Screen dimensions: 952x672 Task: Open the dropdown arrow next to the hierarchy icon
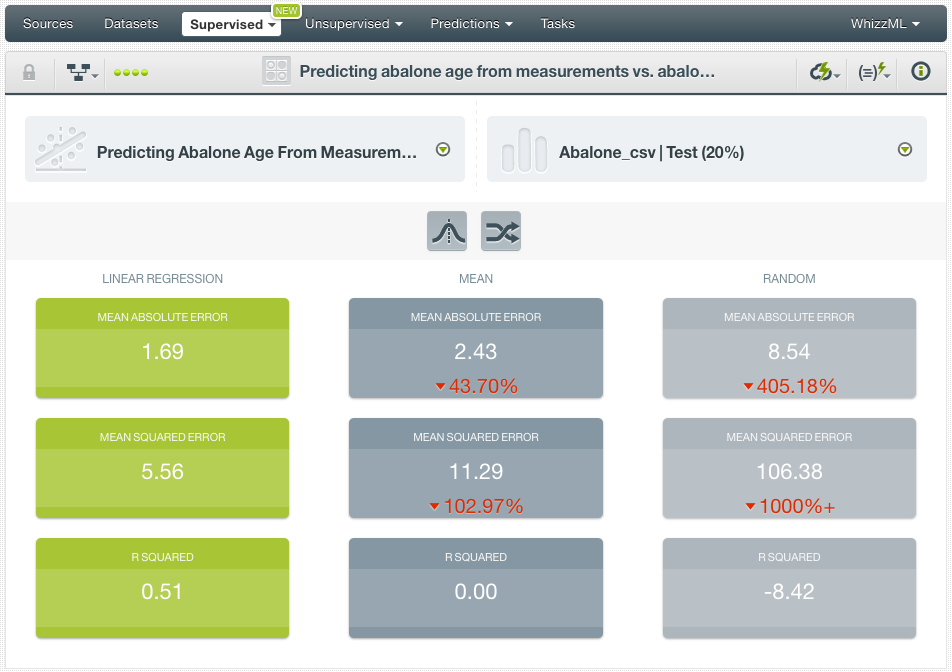(x=94, y=75)
